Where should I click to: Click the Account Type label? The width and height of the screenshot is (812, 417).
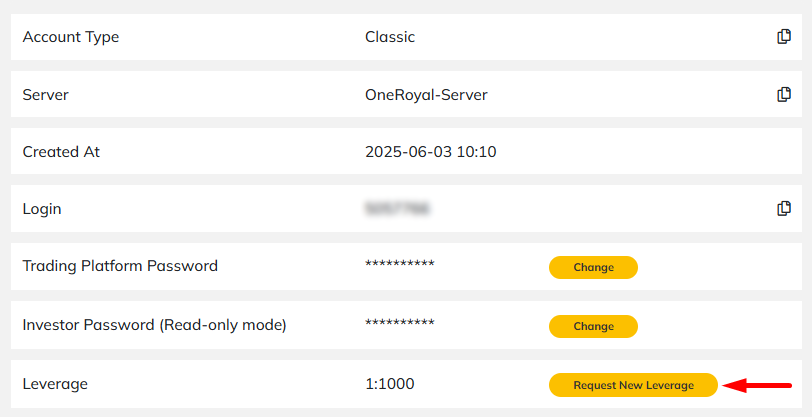tap(71, 37)
